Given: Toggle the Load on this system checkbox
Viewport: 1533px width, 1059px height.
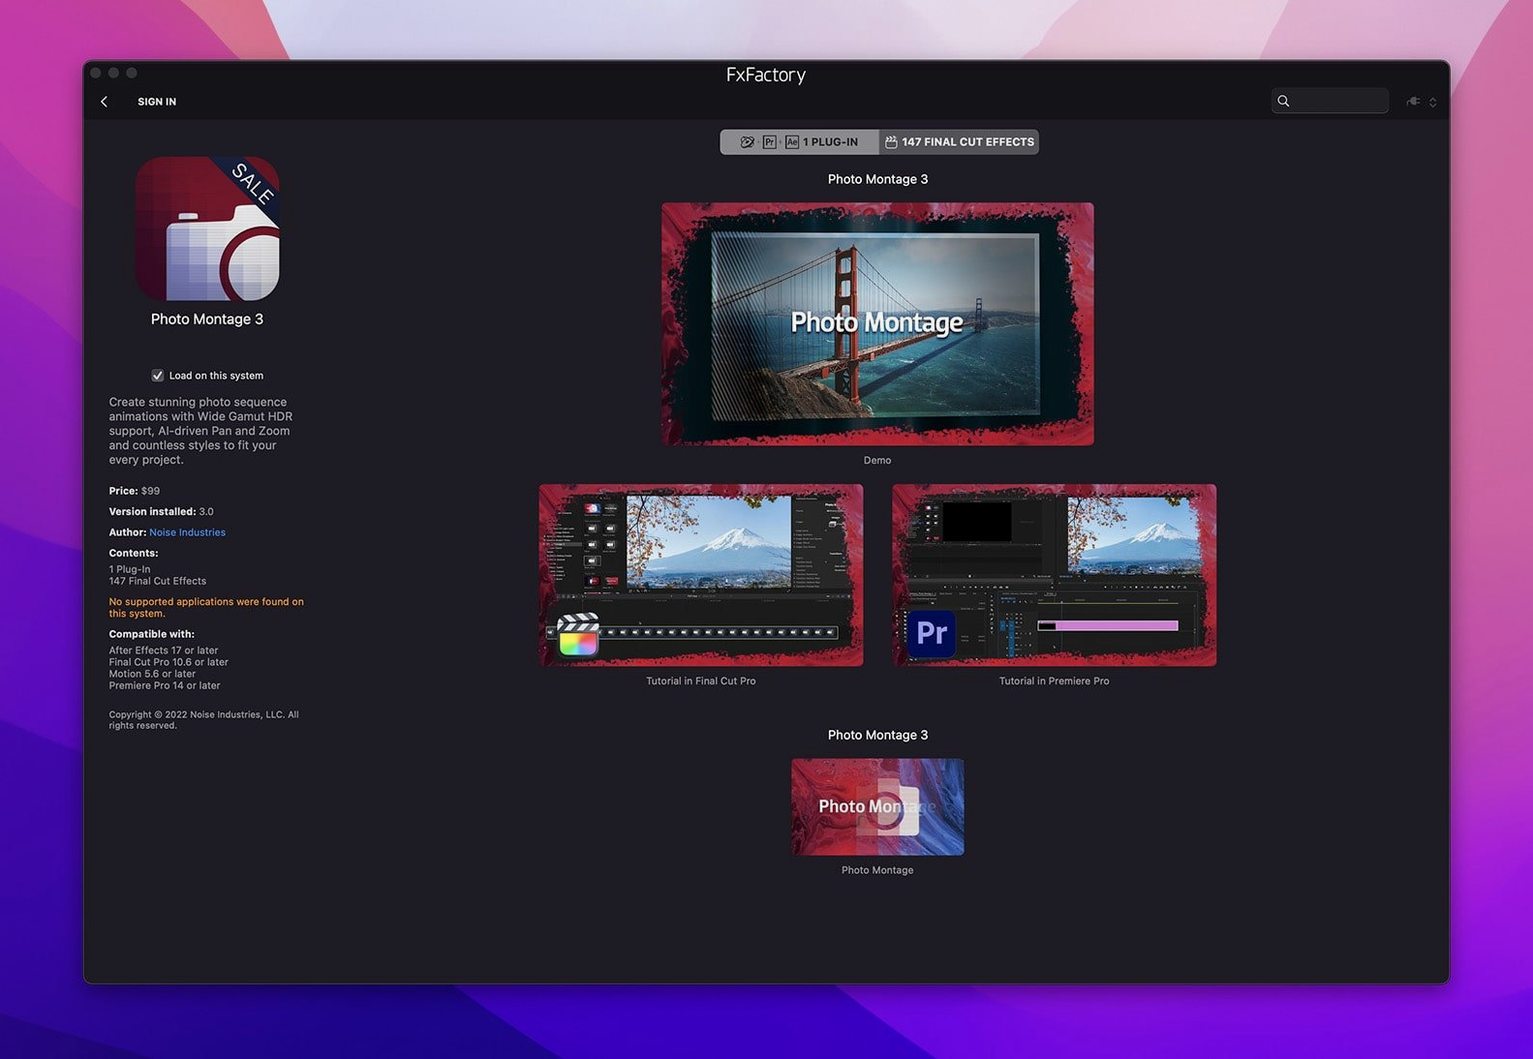Looking at the screenshot, I should [x=157, y=376].
